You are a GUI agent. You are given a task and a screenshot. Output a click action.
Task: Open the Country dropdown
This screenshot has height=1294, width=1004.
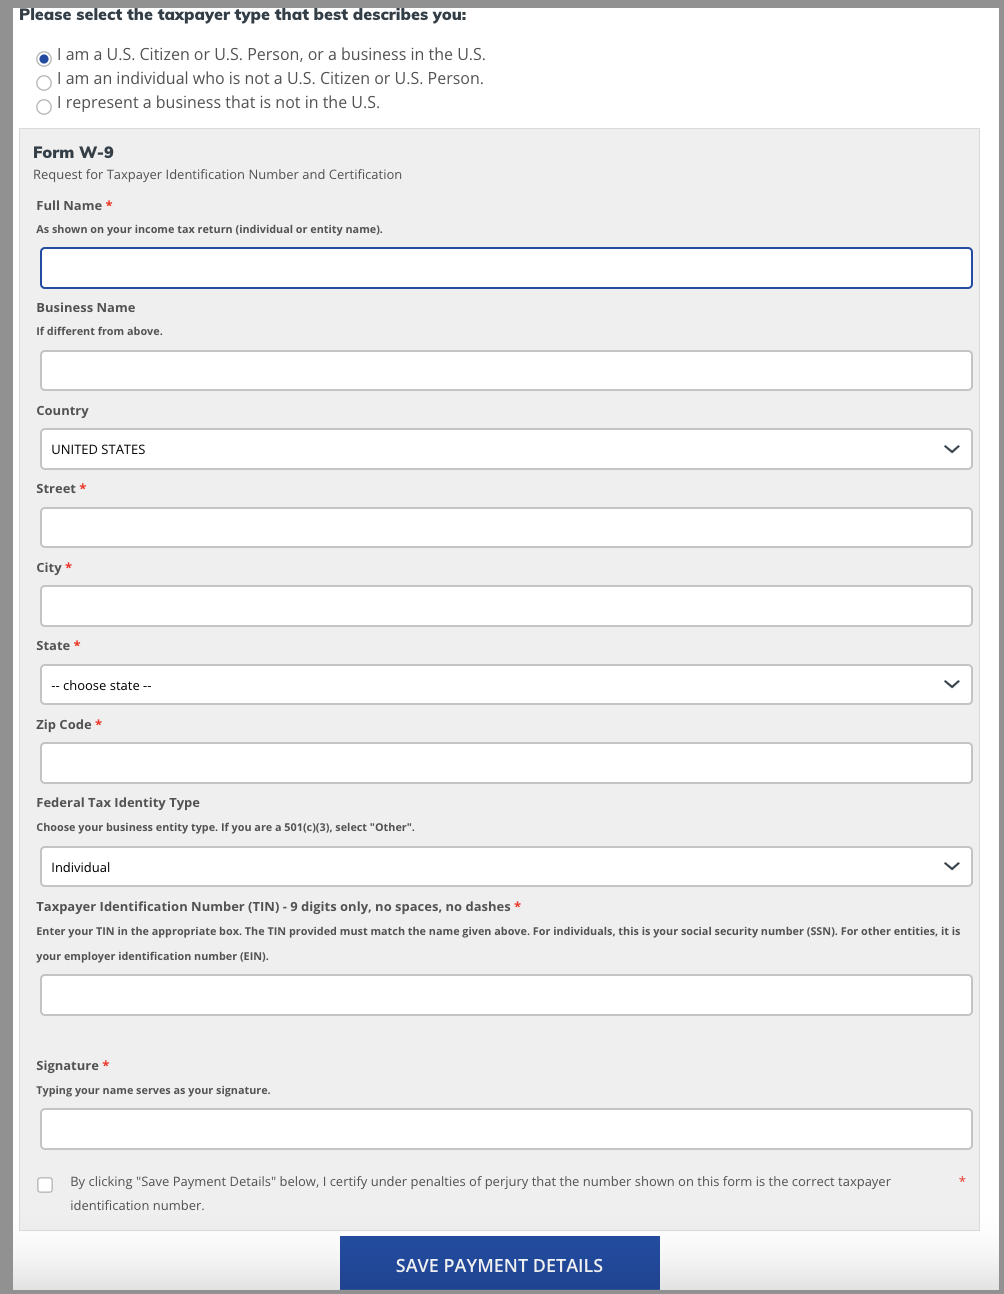[506, 449]
